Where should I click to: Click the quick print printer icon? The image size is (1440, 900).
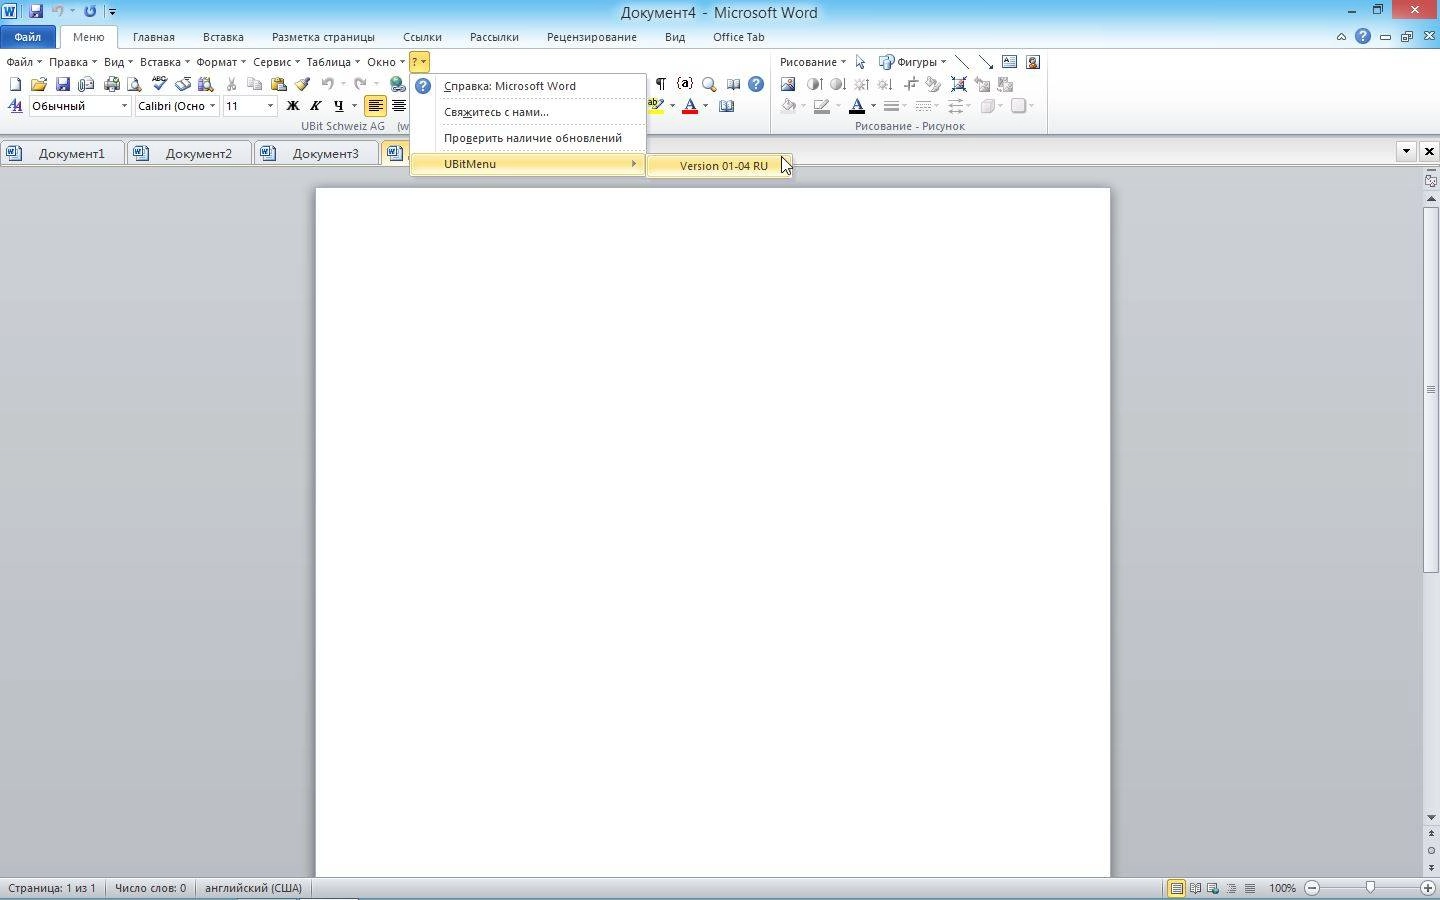111,85
